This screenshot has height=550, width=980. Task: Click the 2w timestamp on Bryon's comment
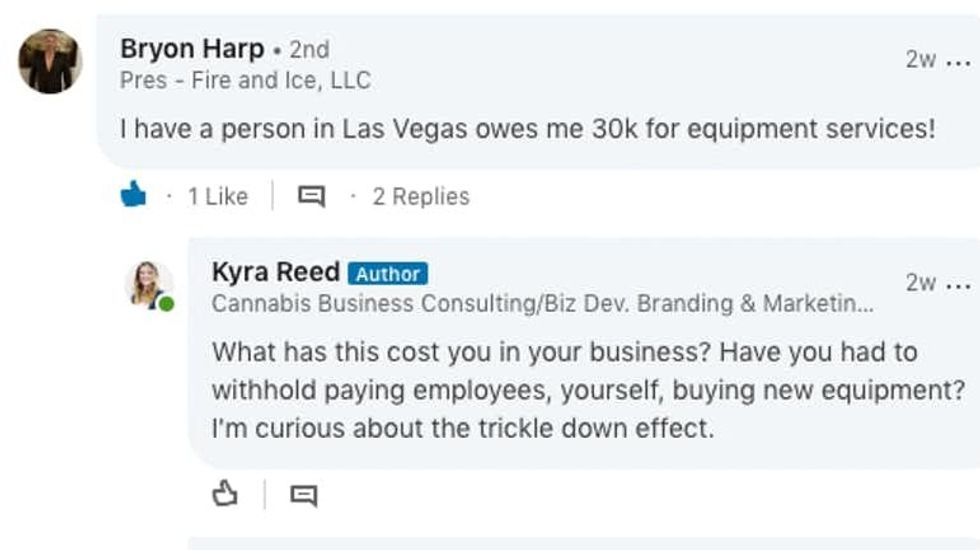click(x=920, y=59)
